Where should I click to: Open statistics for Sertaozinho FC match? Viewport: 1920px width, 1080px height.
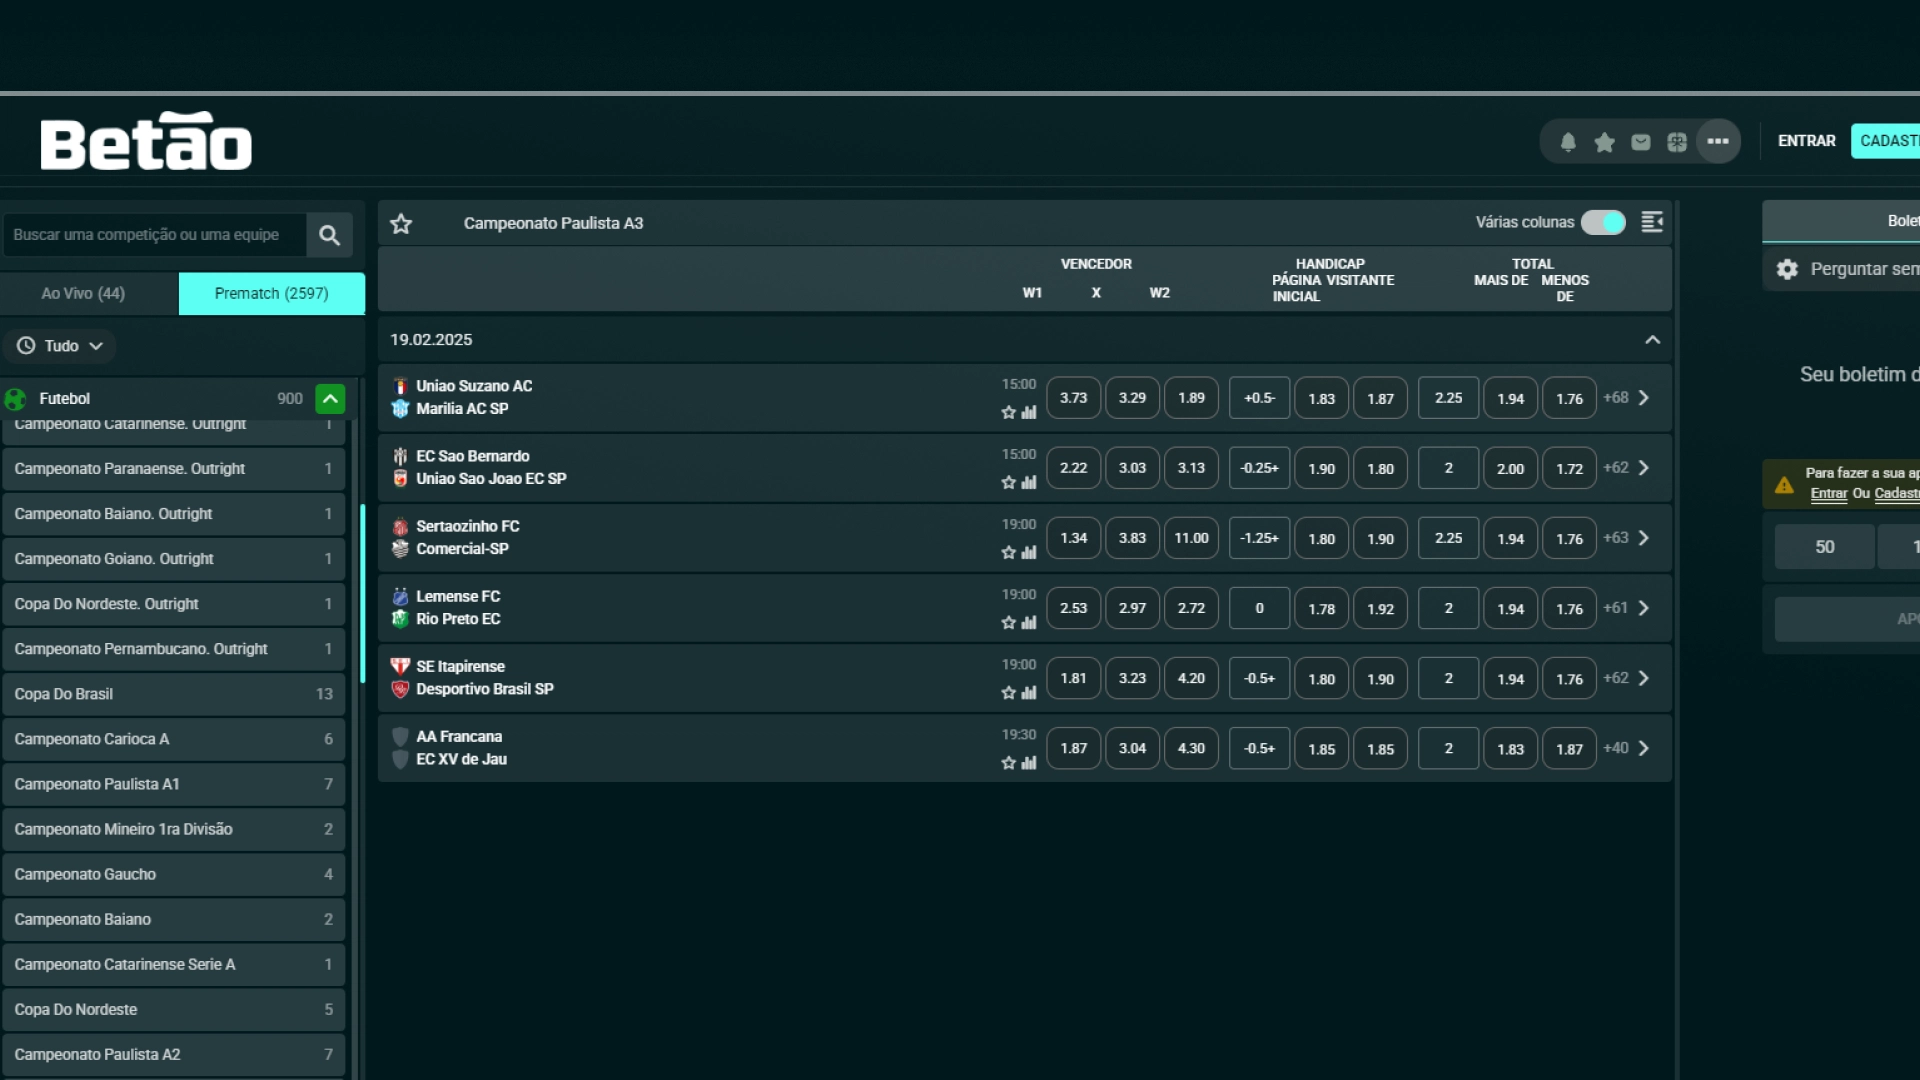[1029, 552]
